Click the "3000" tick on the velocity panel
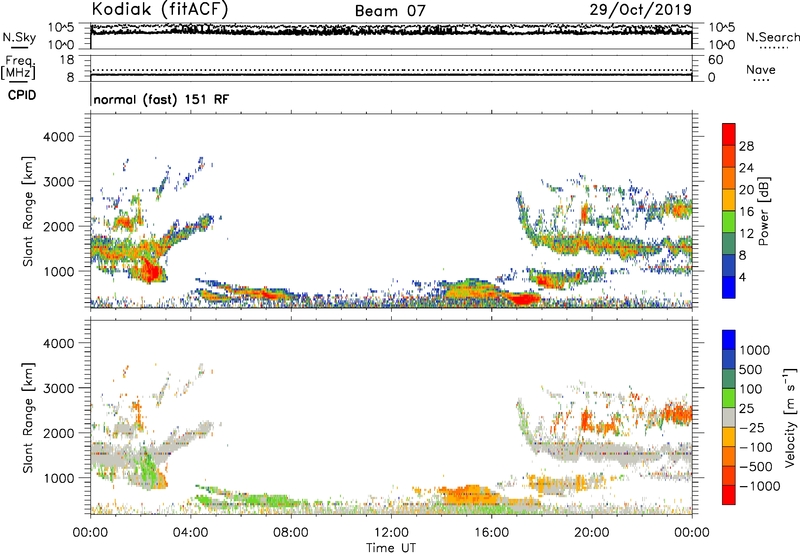The width and height of the screenshot is (800, 554). pyautogui.click(x=58, y=388)
